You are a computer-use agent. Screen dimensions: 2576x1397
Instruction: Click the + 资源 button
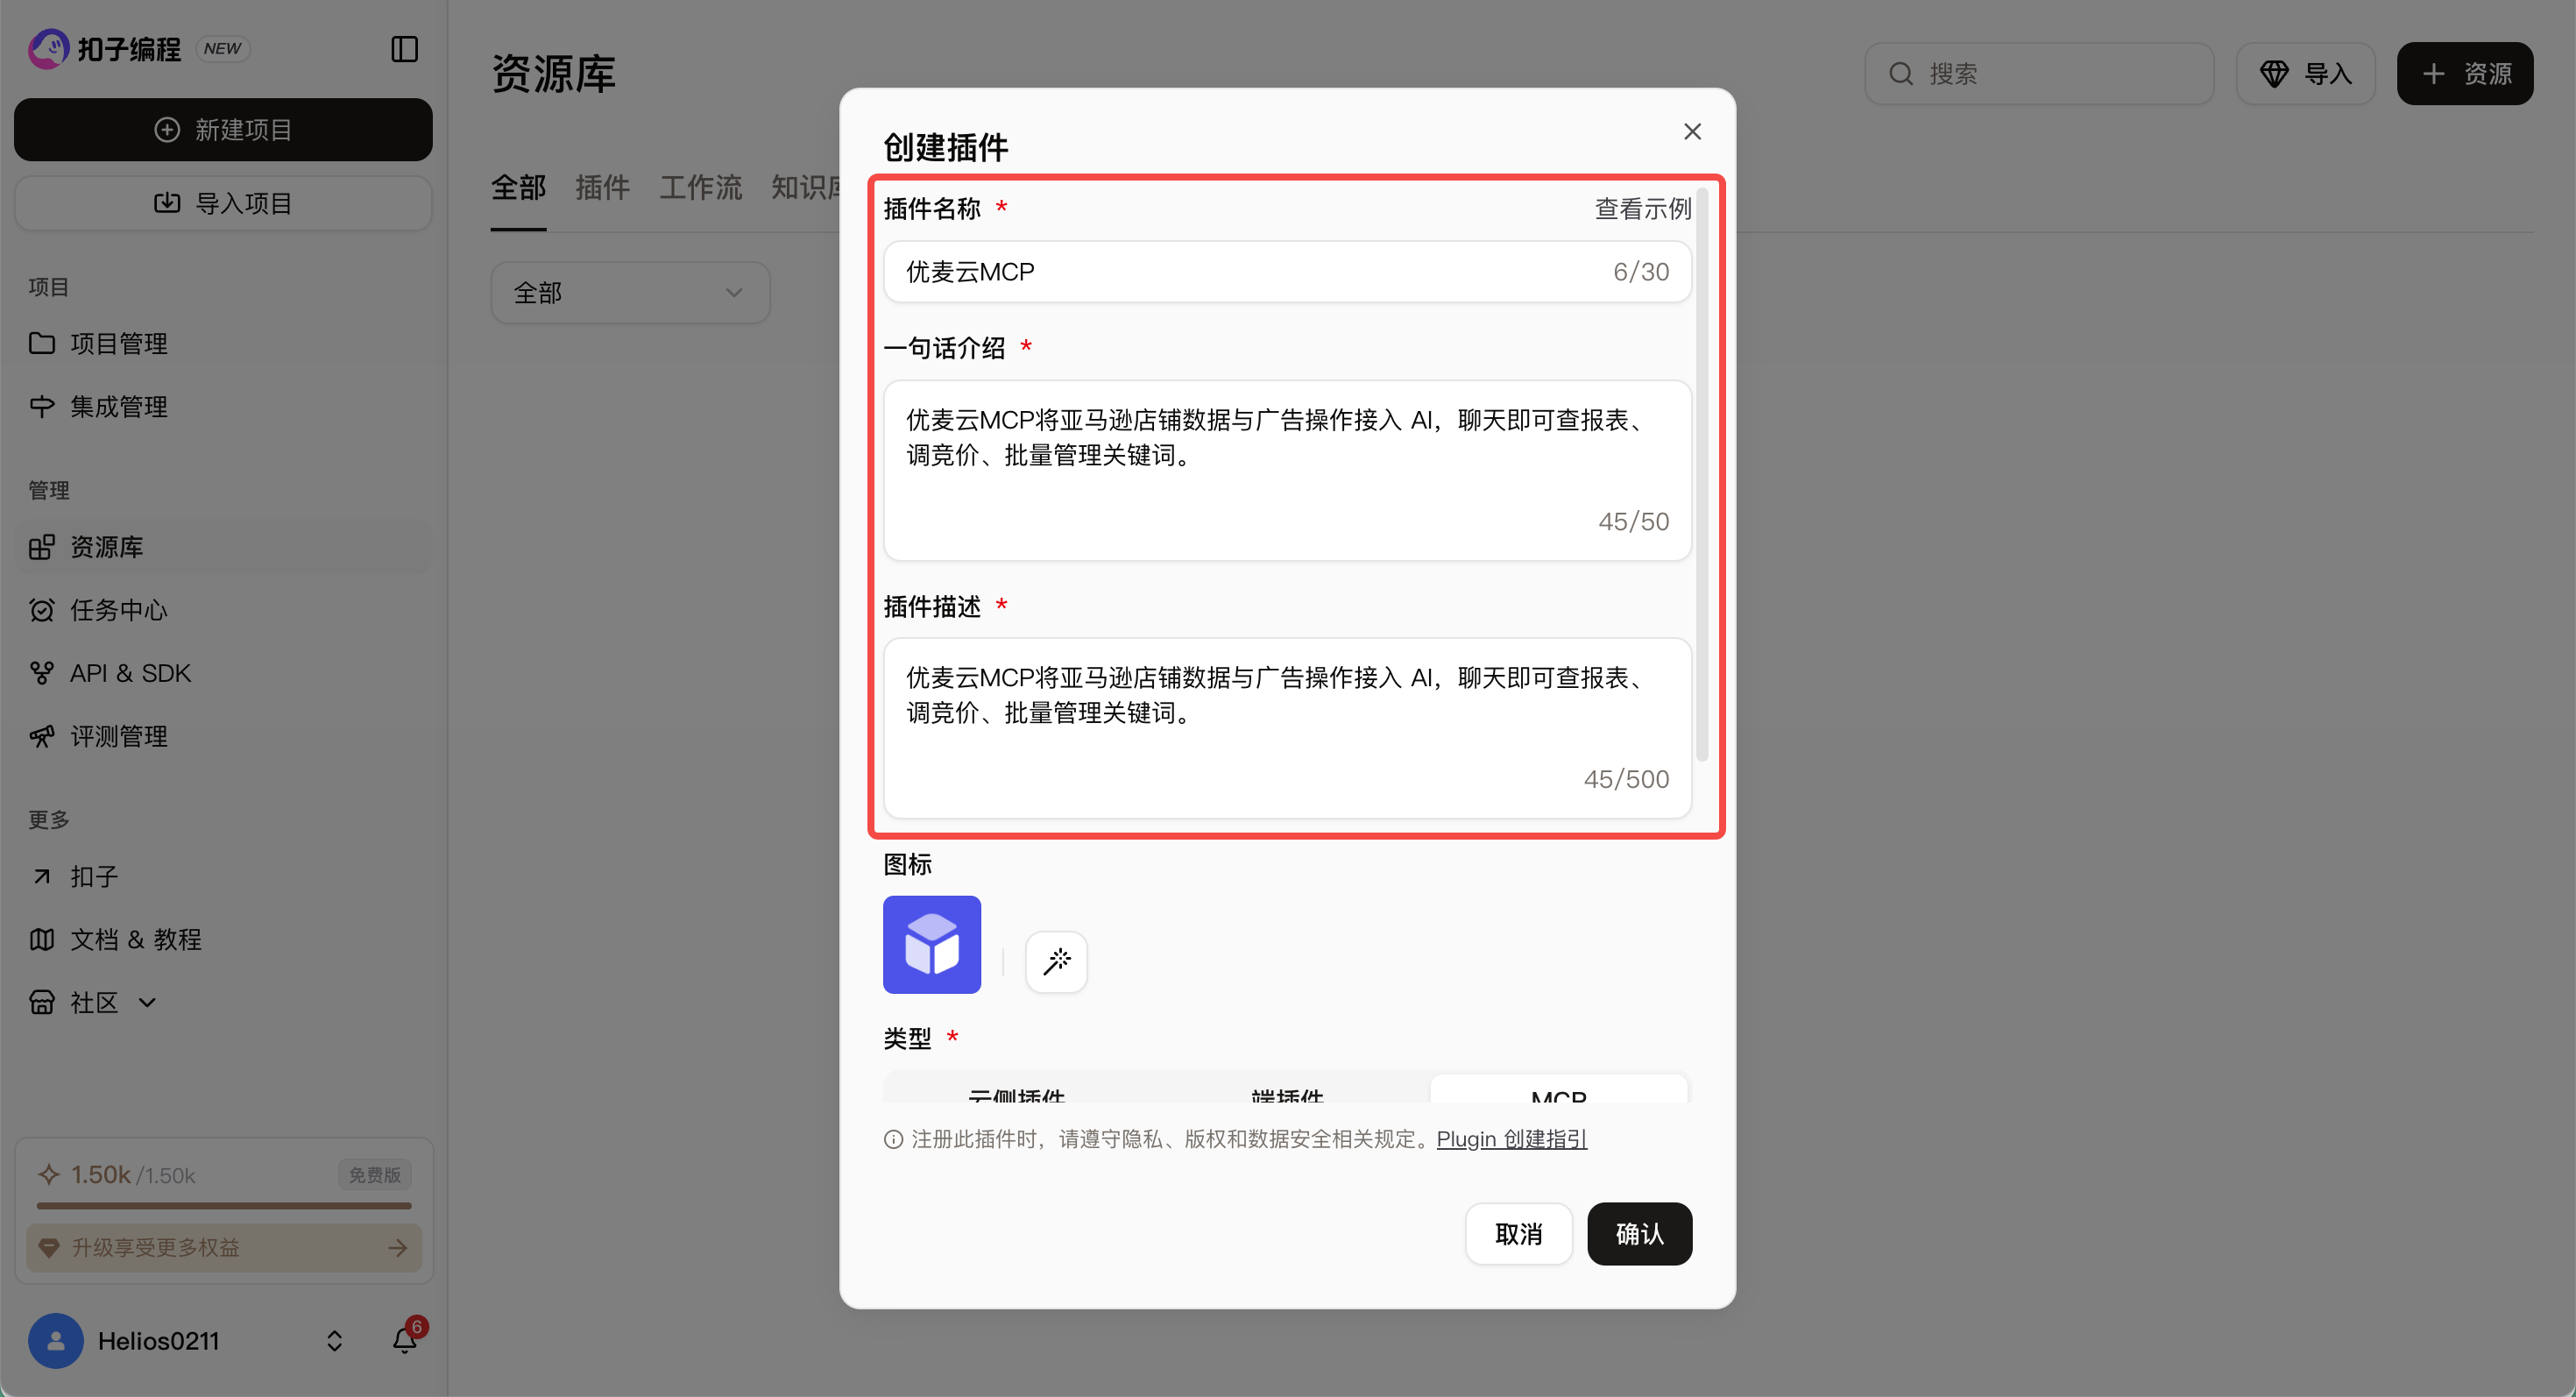(2465, 74)
